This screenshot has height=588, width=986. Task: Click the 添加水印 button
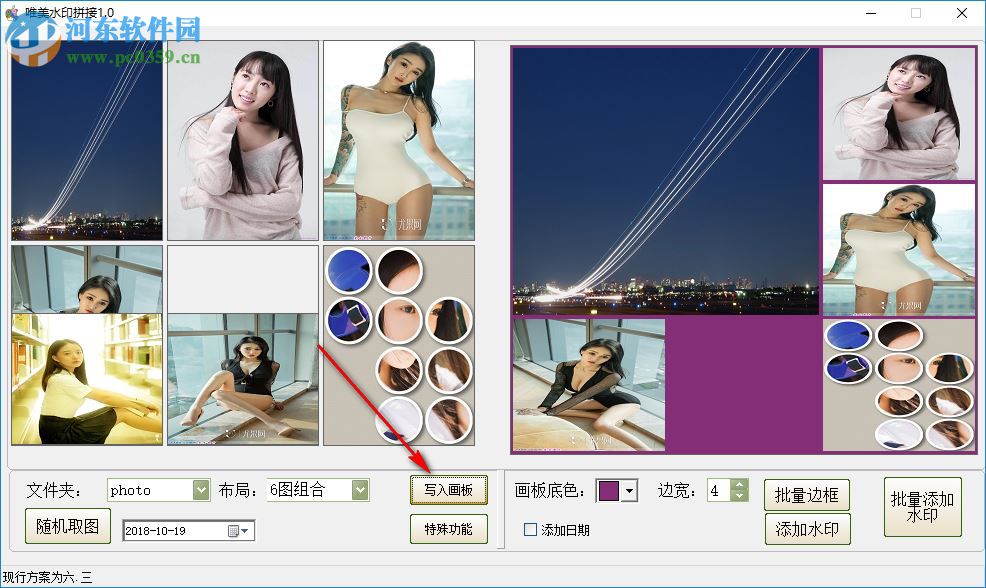click(807, 529)
